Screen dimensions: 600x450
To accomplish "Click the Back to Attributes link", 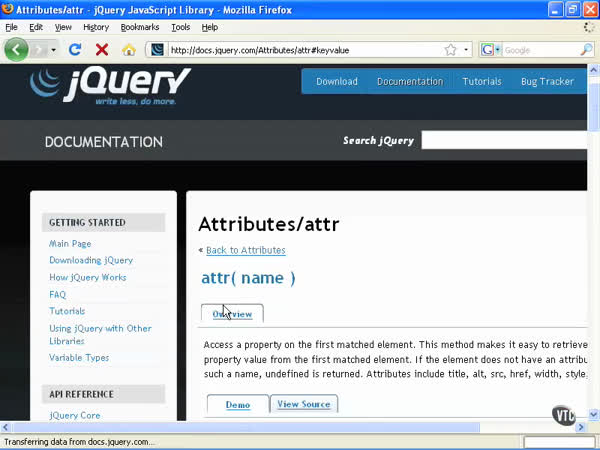I will click(245, 250).
